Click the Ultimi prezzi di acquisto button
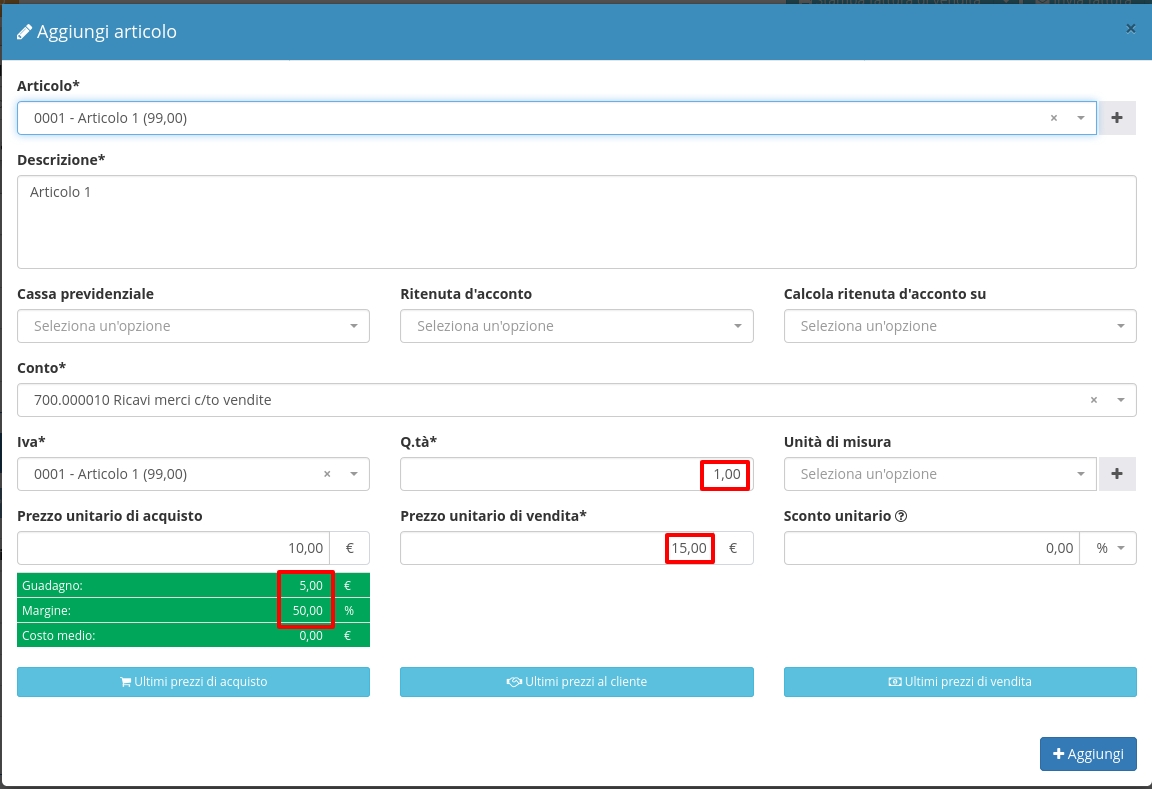This screenshot has height=789, width=1152. click(x=193, y=682)
